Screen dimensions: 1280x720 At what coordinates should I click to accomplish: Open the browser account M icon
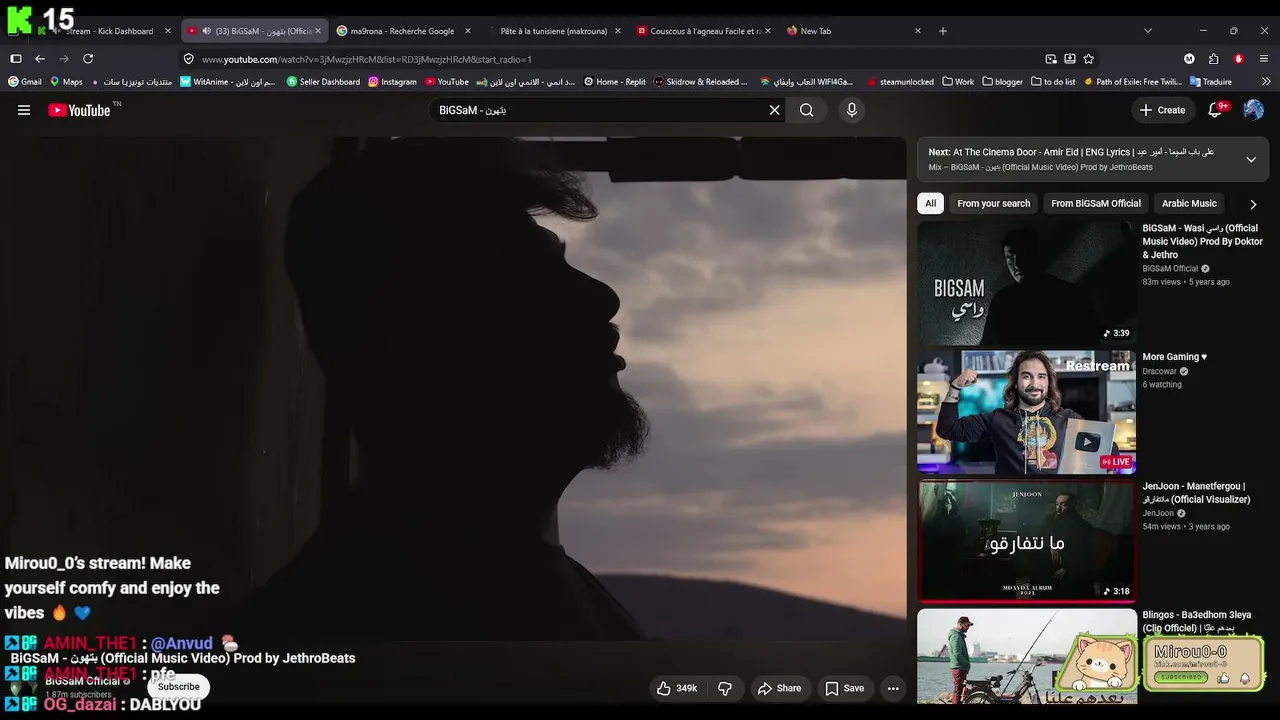[x=1189, y=59]
